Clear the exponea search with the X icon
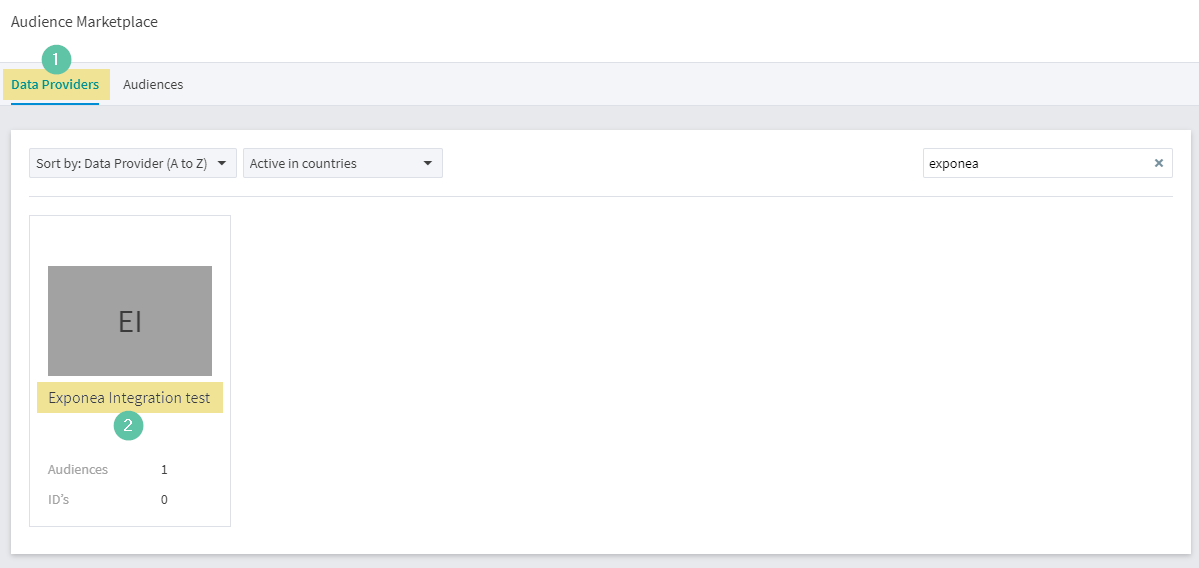 pos(1158,163)
